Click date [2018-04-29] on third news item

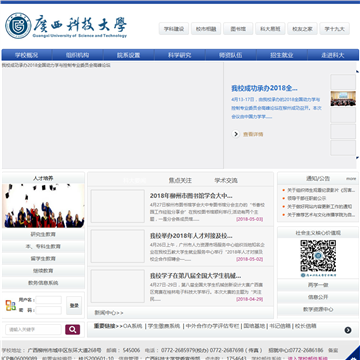pyautogui.click(x=250, y=299)
